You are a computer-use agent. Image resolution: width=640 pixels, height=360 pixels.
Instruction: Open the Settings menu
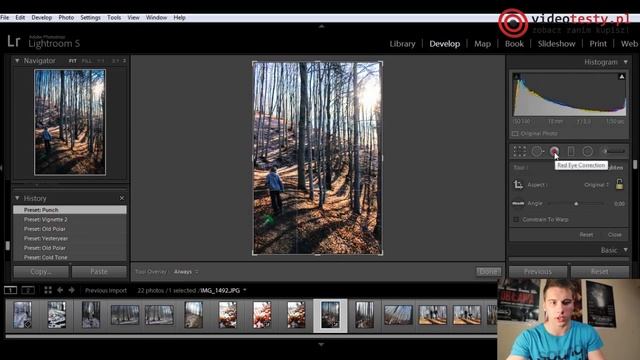click(90, 18)
